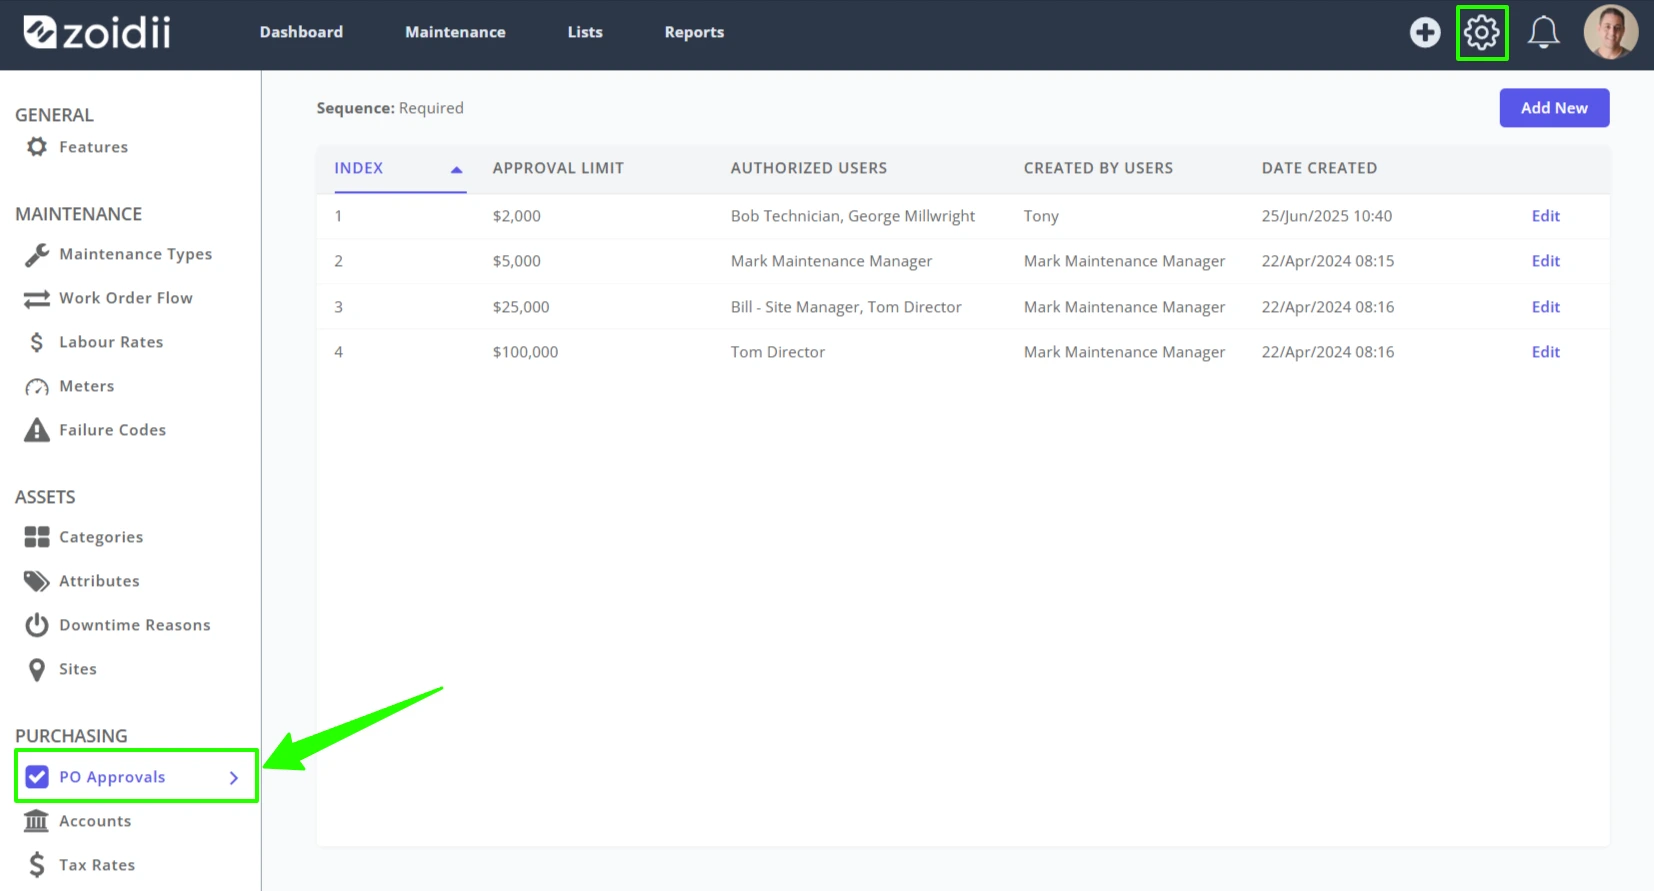Click the Tax Rates dollar icon
The width and height of the screenshot is (1654, 891).
37,865
